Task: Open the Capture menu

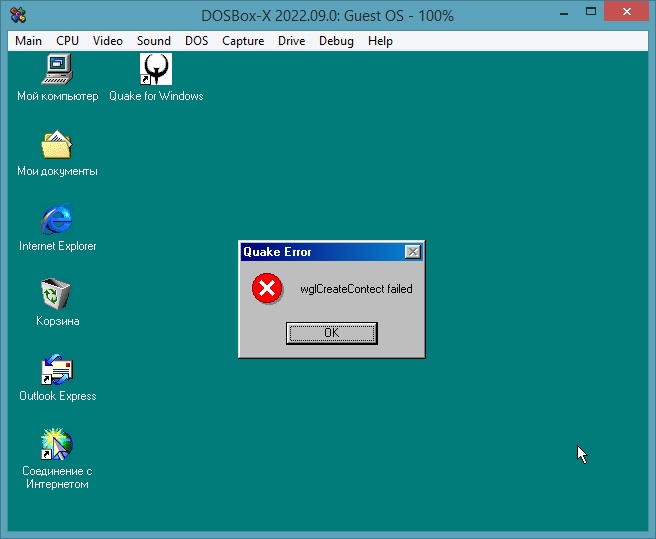Action: pos(243,41)
